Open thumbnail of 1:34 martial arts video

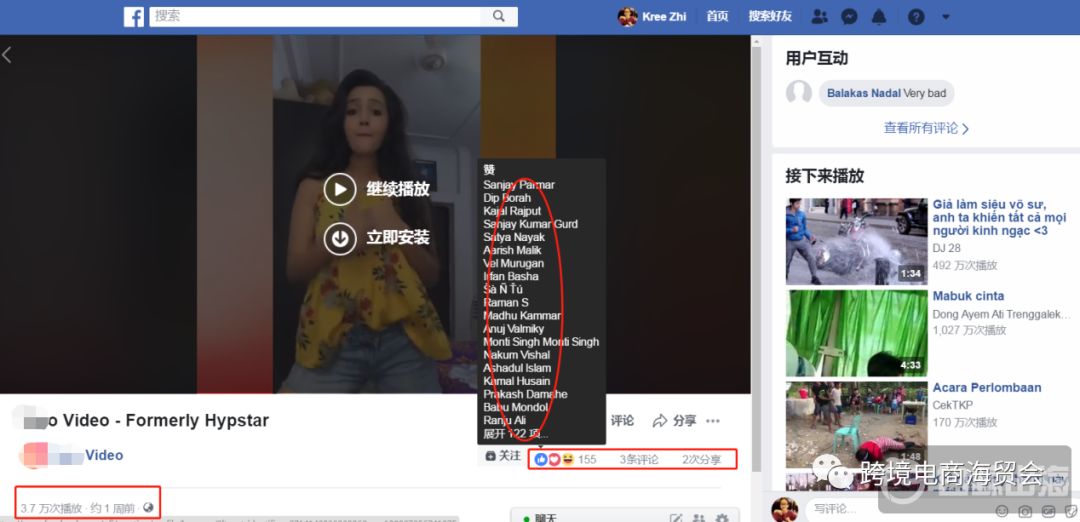point(856,242)
